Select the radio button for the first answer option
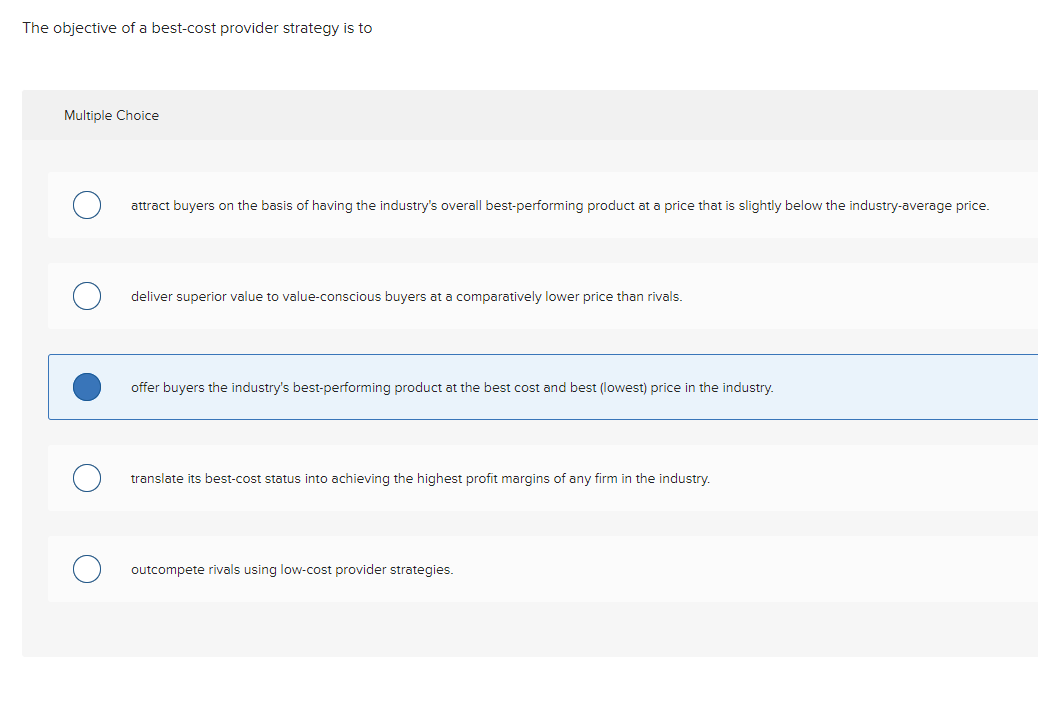1038x713 pixels. [x=87, y=205]
